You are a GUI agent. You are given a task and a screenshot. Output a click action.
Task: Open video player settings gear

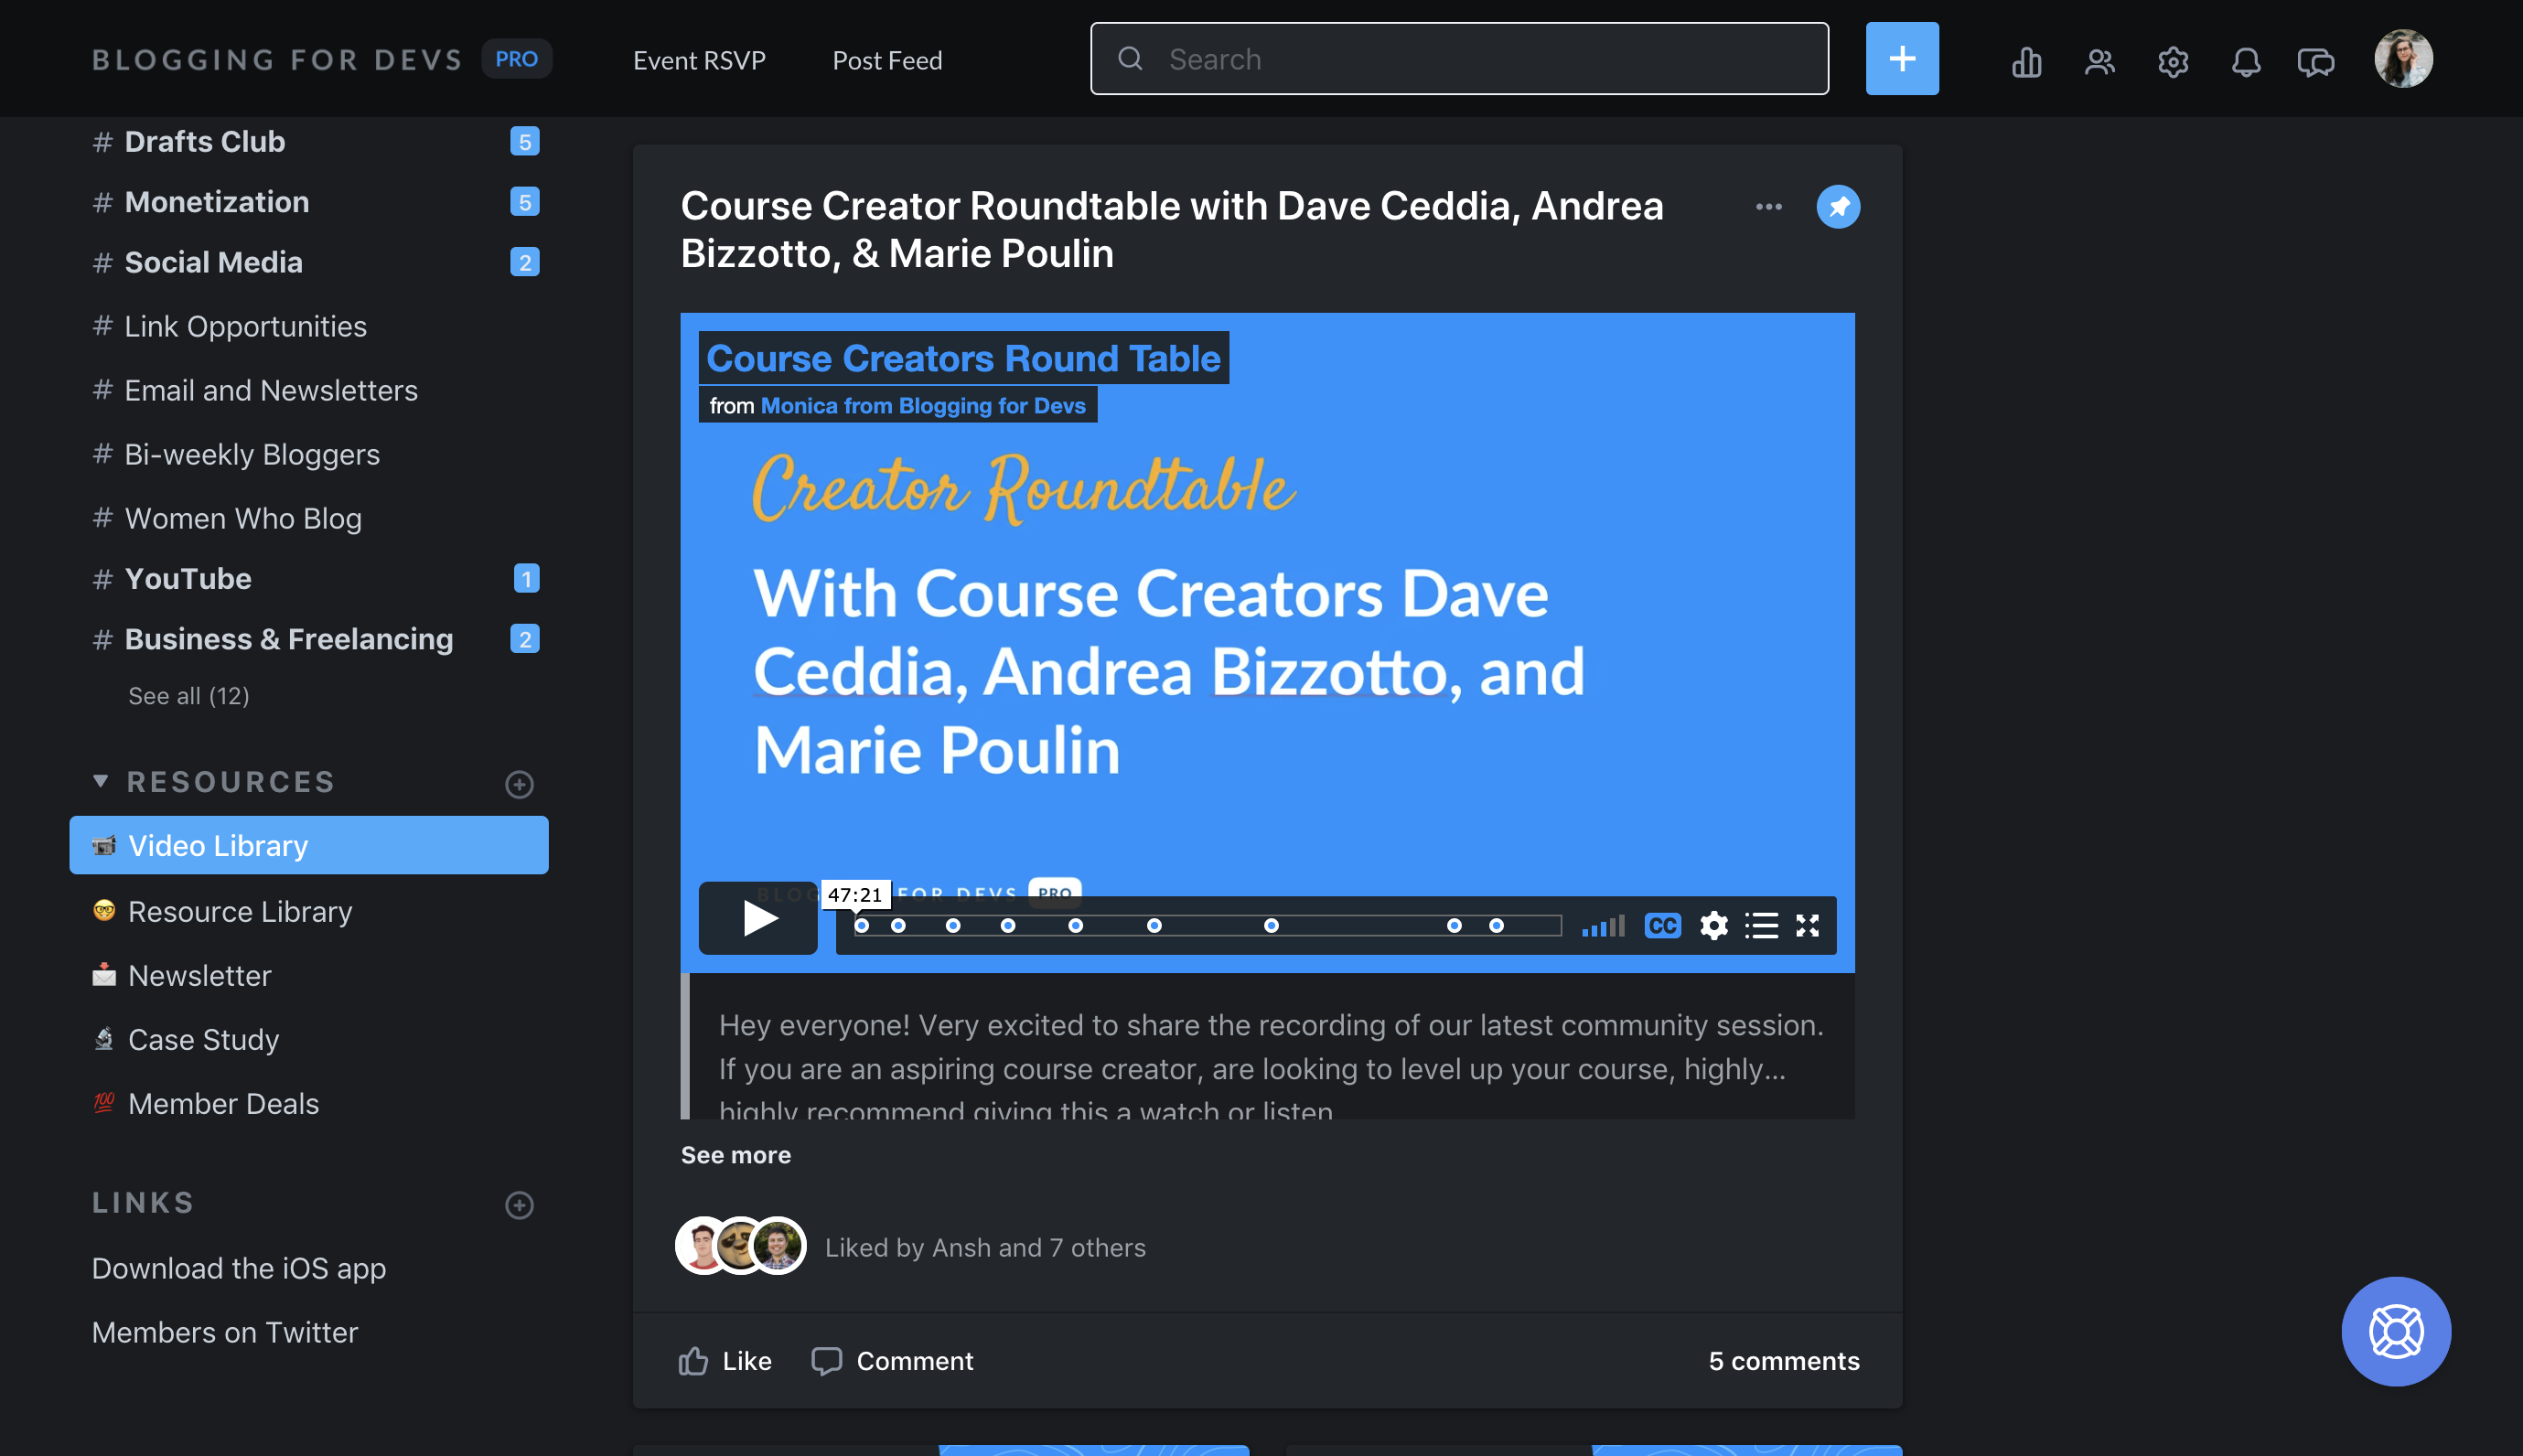pyautogui.click(x=1713, y=926)
